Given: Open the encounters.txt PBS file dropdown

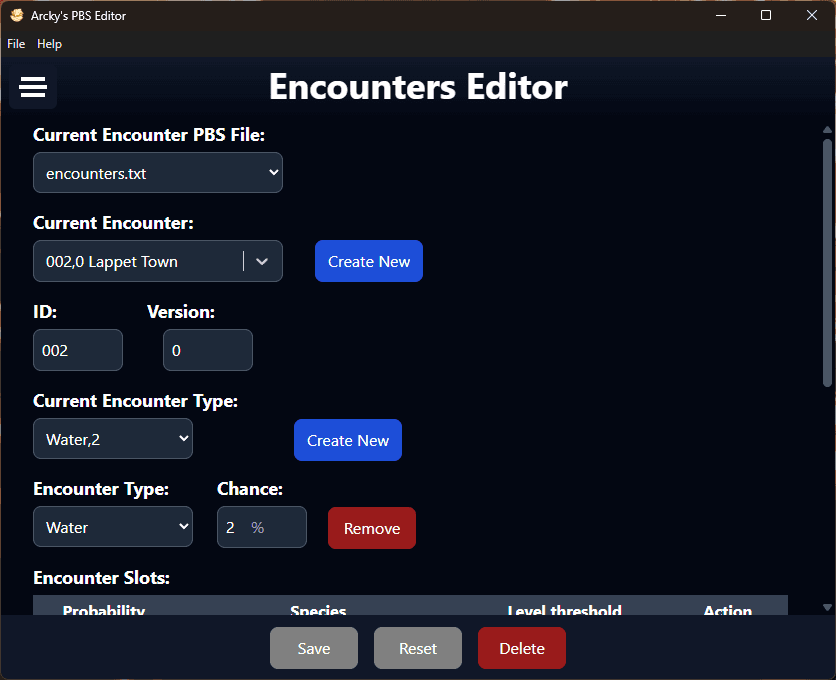Looking at the screenshot, I should tap(158, 173).
